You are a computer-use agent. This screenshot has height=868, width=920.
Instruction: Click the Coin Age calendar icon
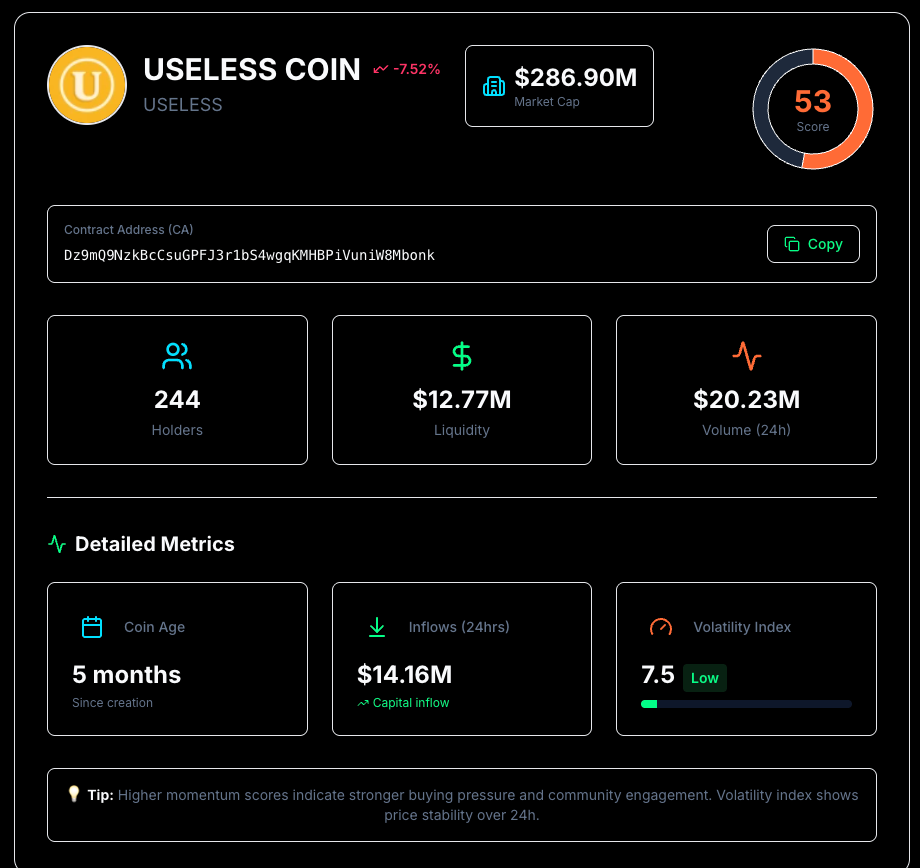pos(92,627)
